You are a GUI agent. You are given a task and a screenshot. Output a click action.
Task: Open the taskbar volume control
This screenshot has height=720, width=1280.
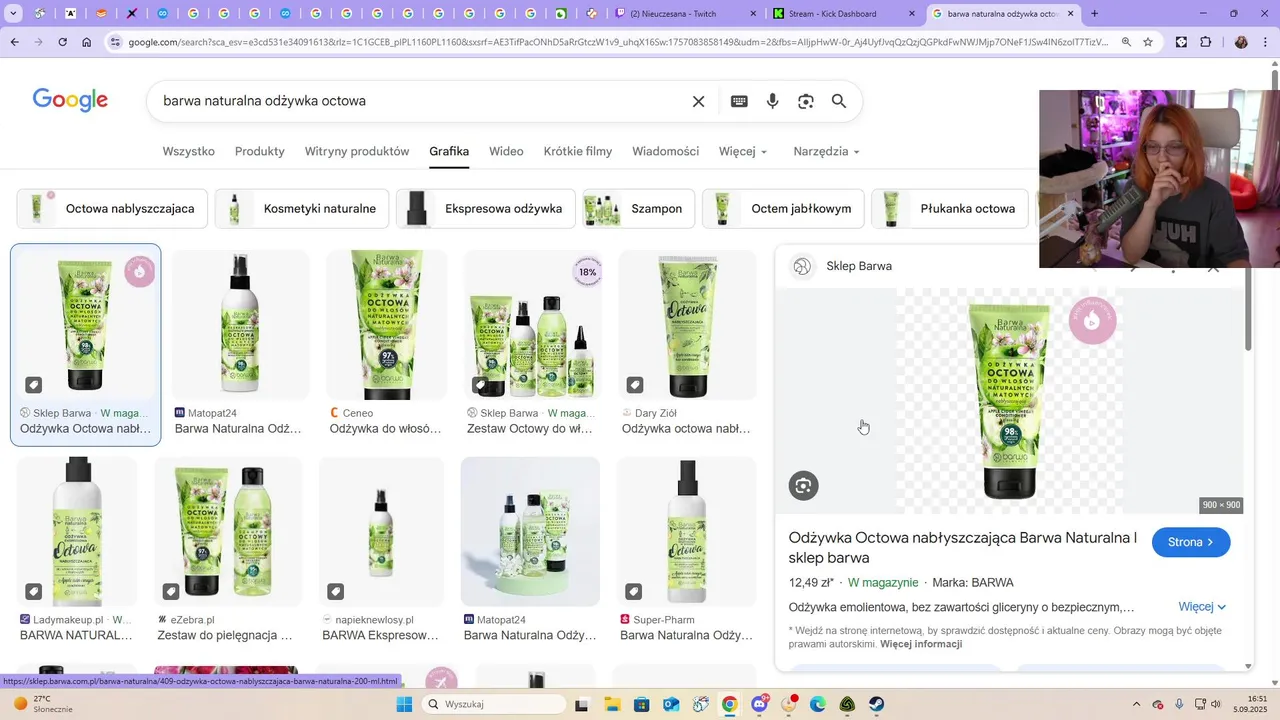click(1216, 704)
